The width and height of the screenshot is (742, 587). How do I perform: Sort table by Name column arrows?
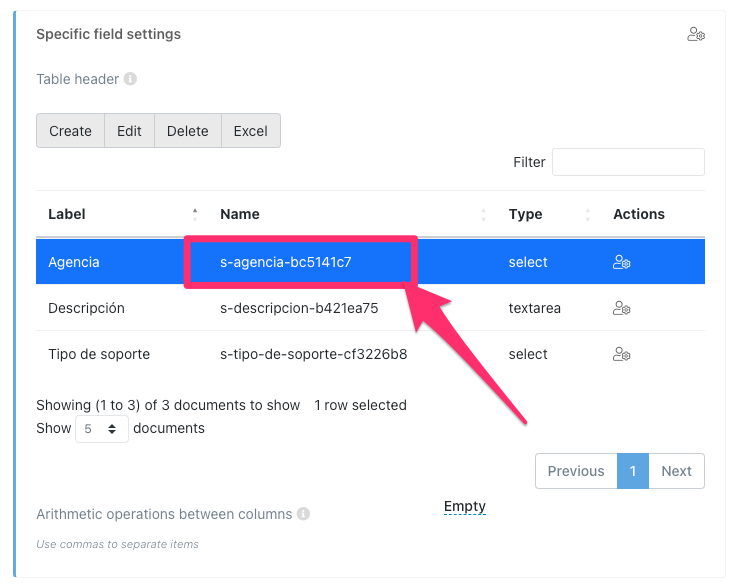coord(483,214)
